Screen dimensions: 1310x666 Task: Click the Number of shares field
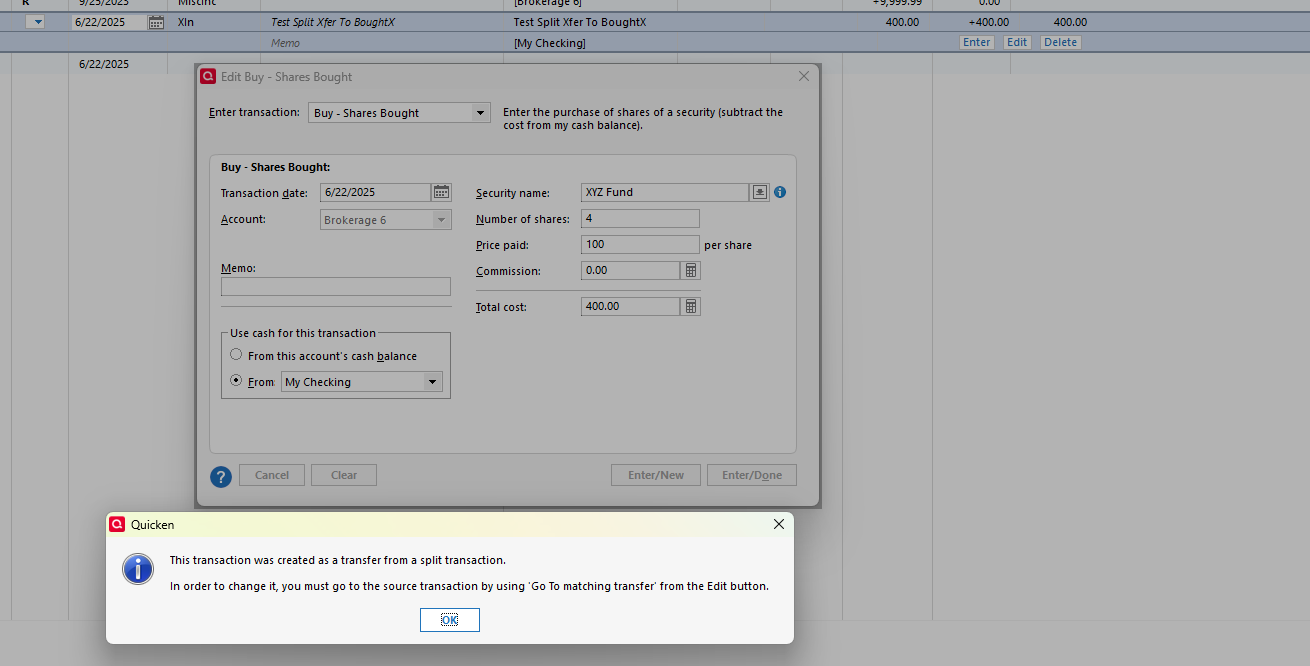coord(640,218)
